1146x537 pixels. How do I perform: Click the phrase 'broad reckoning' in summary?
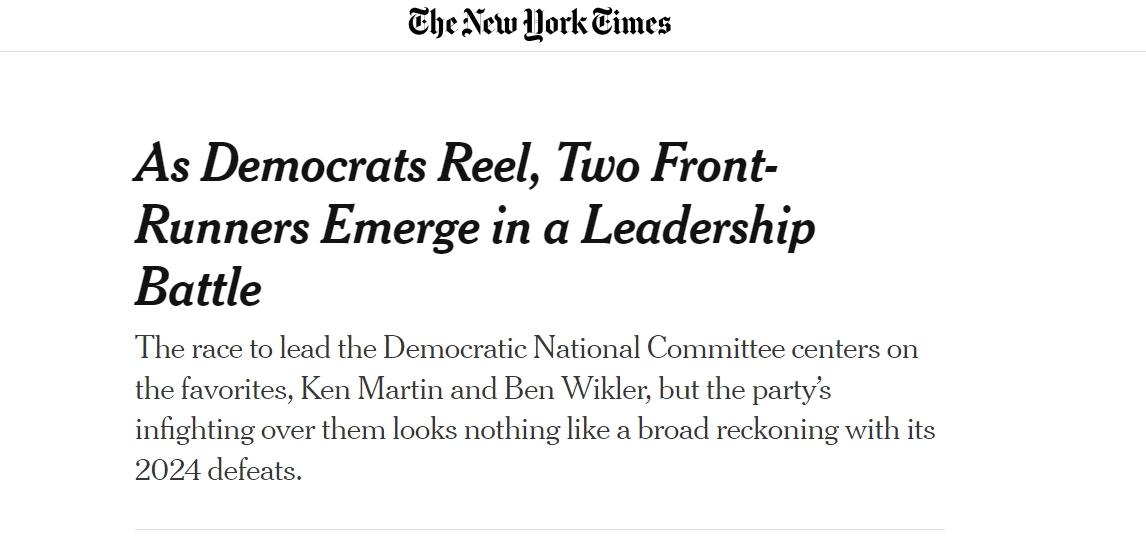[x=738, y=431]
